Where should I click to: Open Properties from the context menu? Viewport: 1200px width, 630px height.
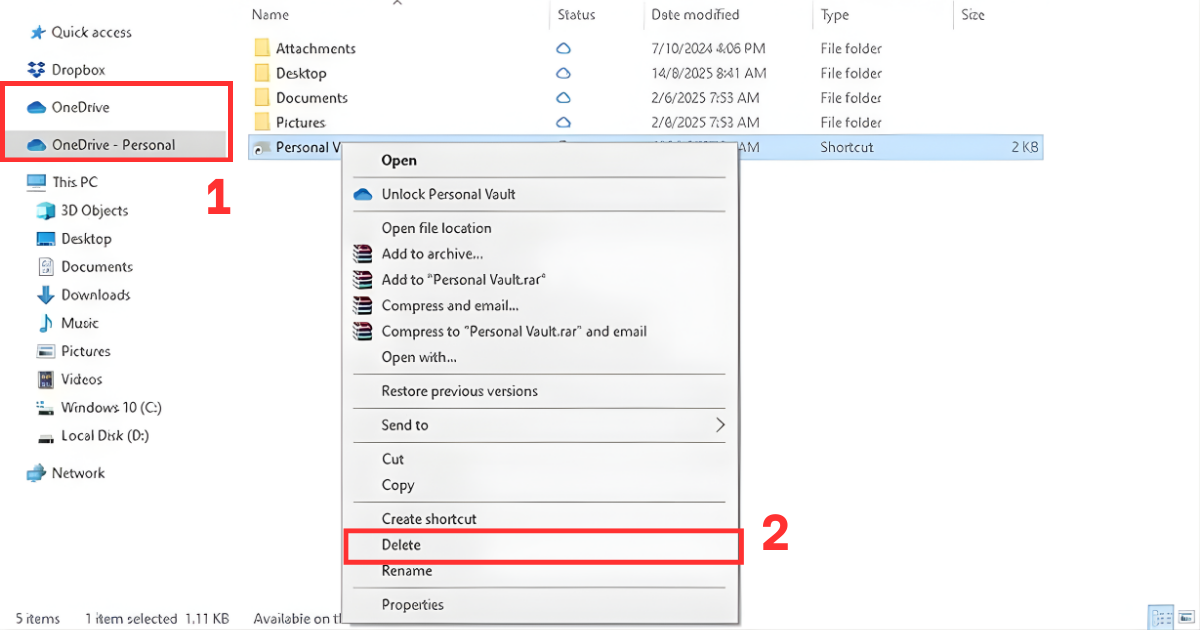coord(413,605)
